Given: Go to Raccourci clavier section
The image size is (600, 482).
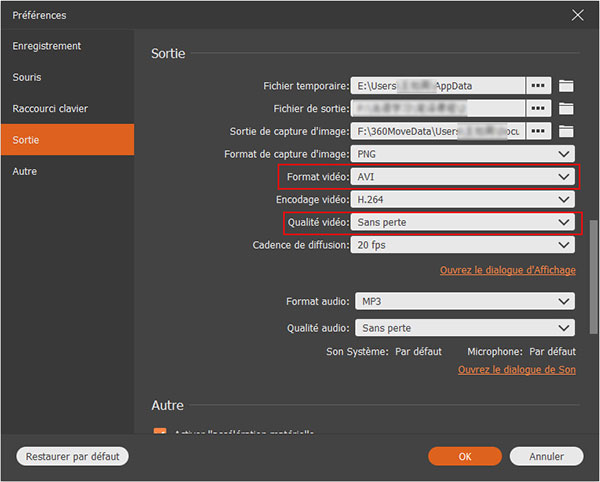Looking at the screenshot, I should (68, 109).
